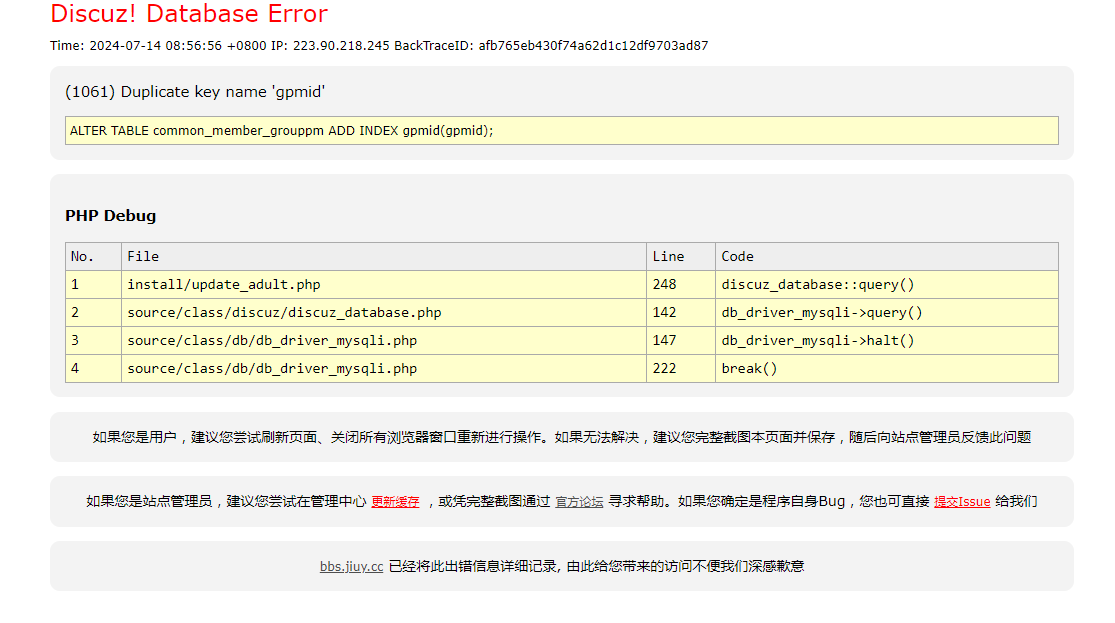Image resolution: width=1115 pixels, height=623 pixels.
Task: Click the BackTraceID hash value
Action: point(593,46)
